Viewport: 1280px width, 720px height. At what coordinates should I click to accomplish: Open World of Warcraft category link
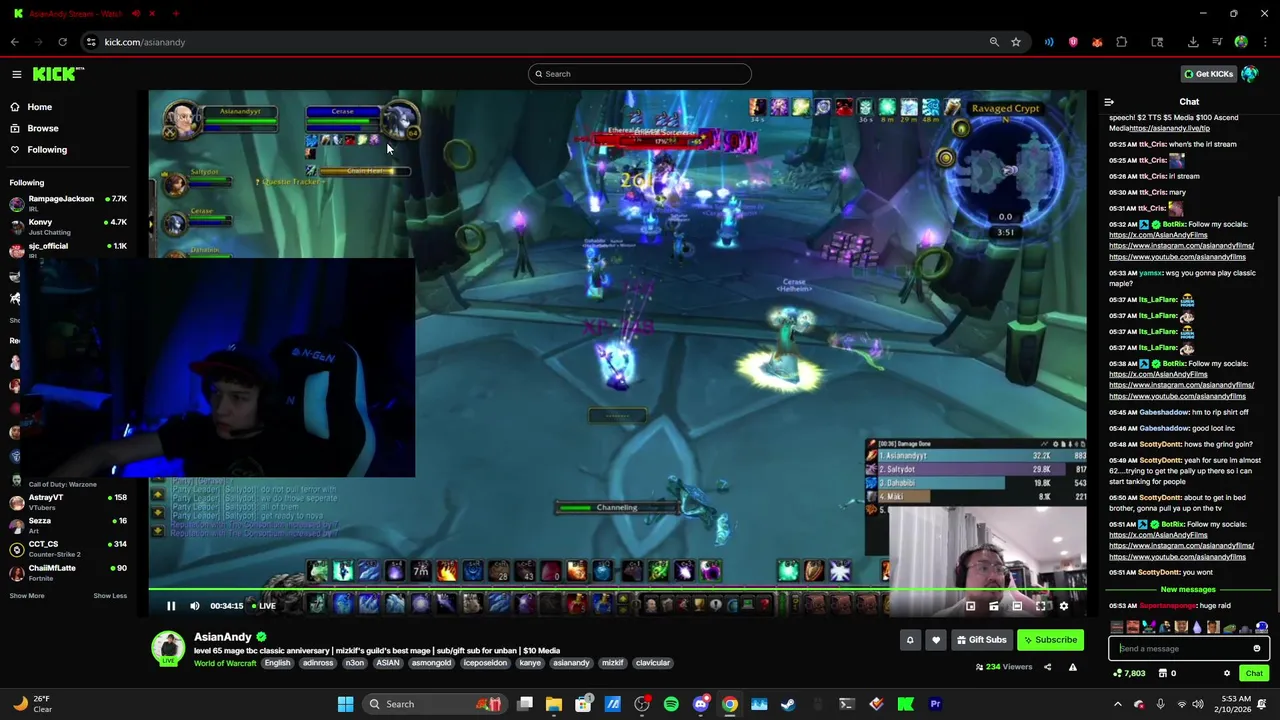coord(225,663)
